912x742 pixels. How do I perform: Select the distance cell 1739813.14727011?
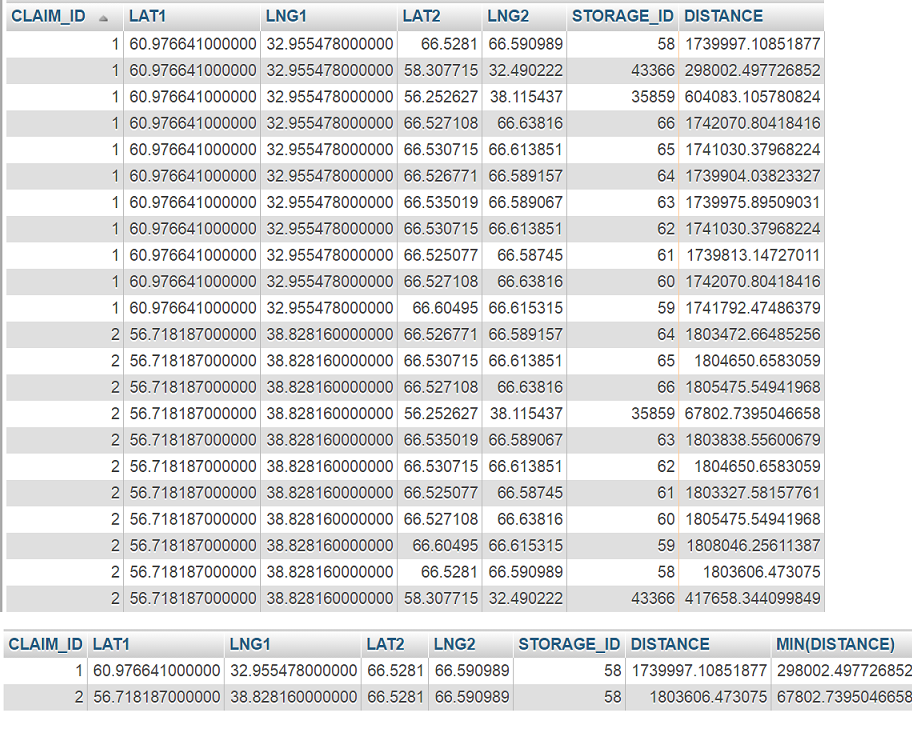[752, 255]
